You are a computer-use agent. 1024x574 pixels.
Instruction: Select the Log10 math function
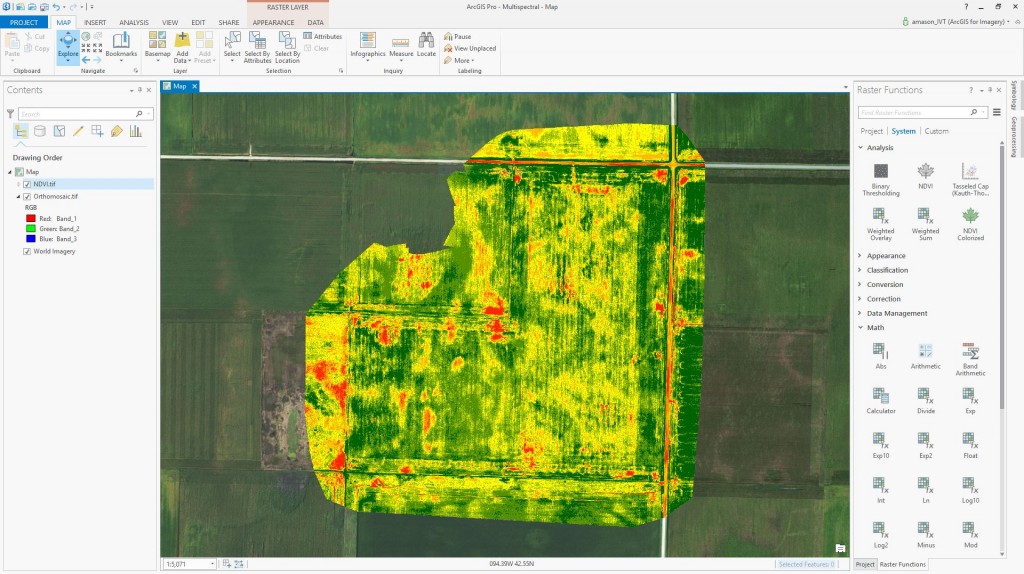pyautogui.click(x=970, y=490)
